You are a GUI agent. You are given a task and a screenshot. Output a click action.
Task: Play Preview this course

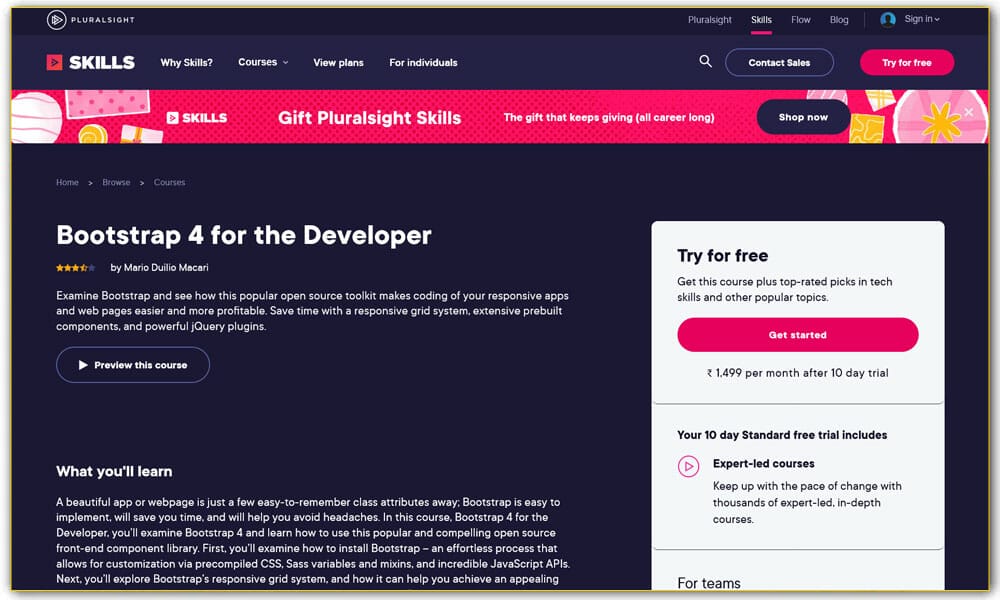pyautogui.click(x=133, y=365)
